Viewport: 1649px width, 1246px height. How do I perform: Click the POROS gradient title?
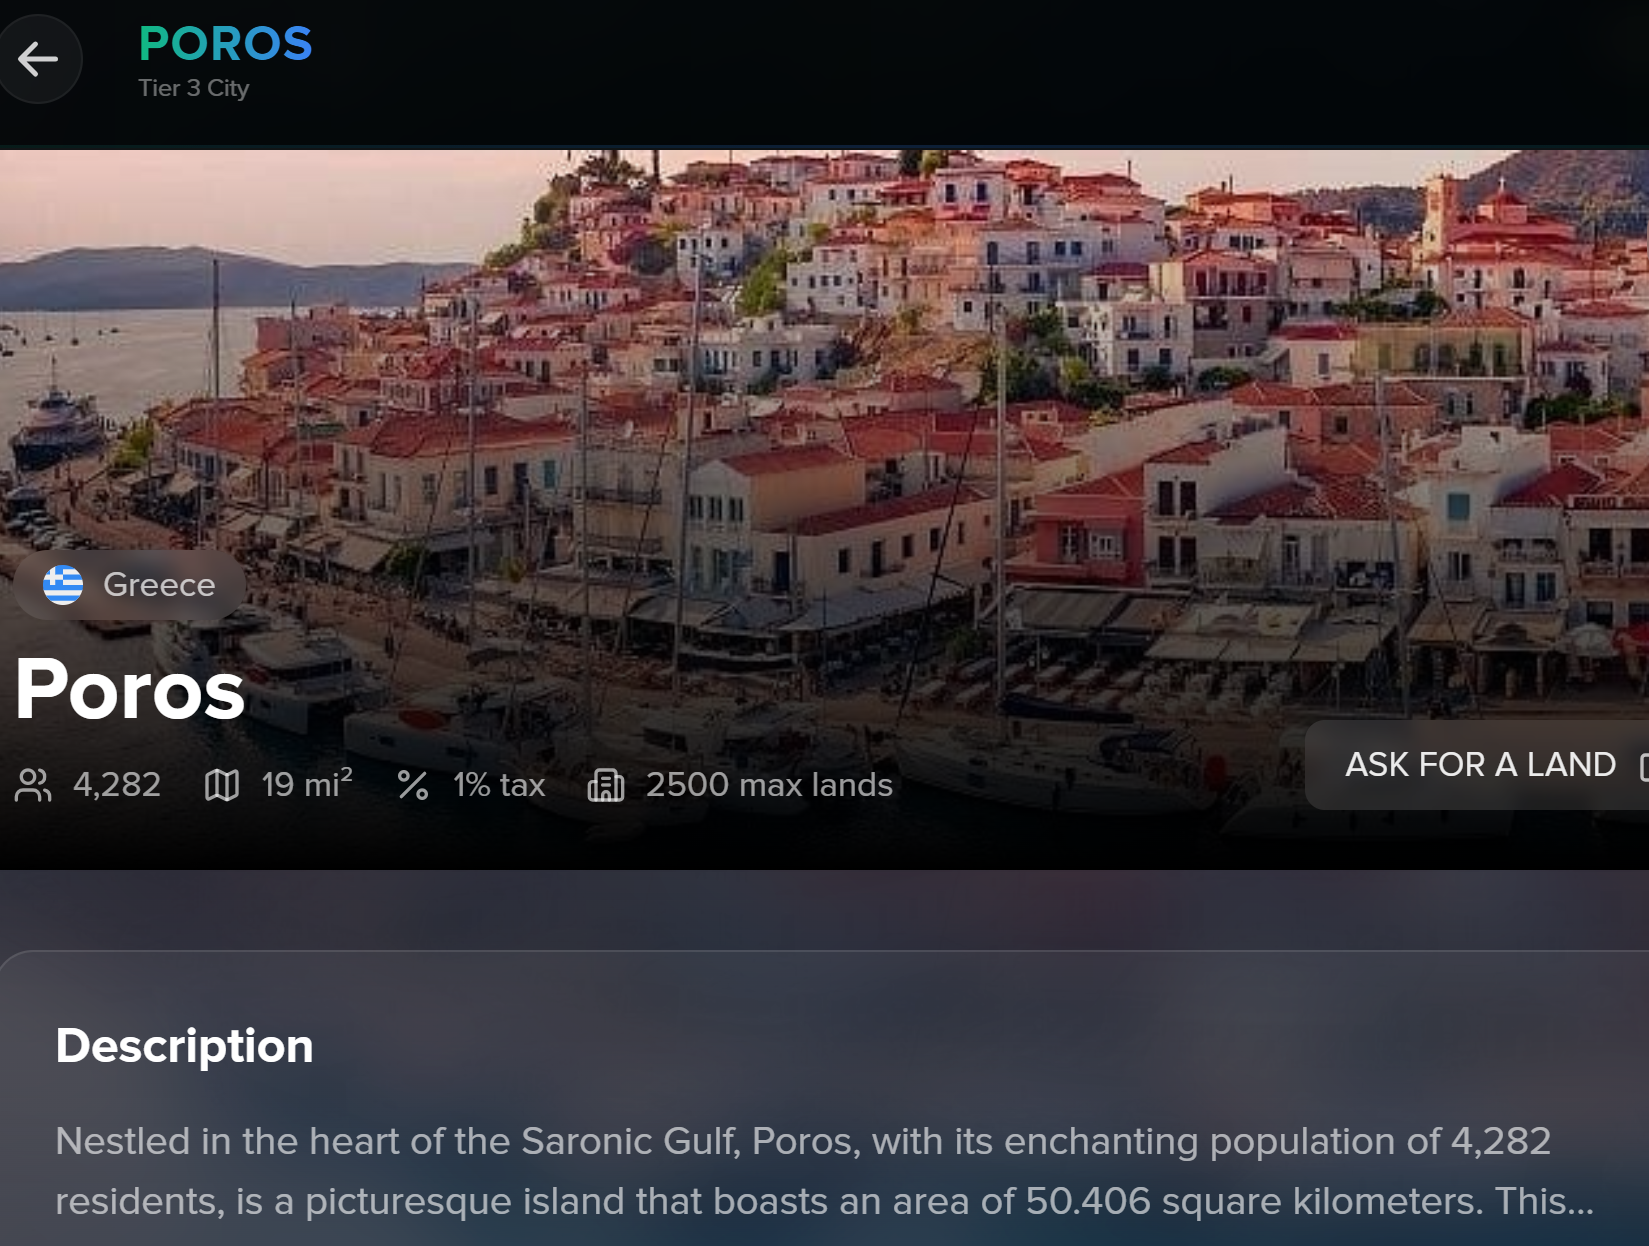[x=225, y=44]
